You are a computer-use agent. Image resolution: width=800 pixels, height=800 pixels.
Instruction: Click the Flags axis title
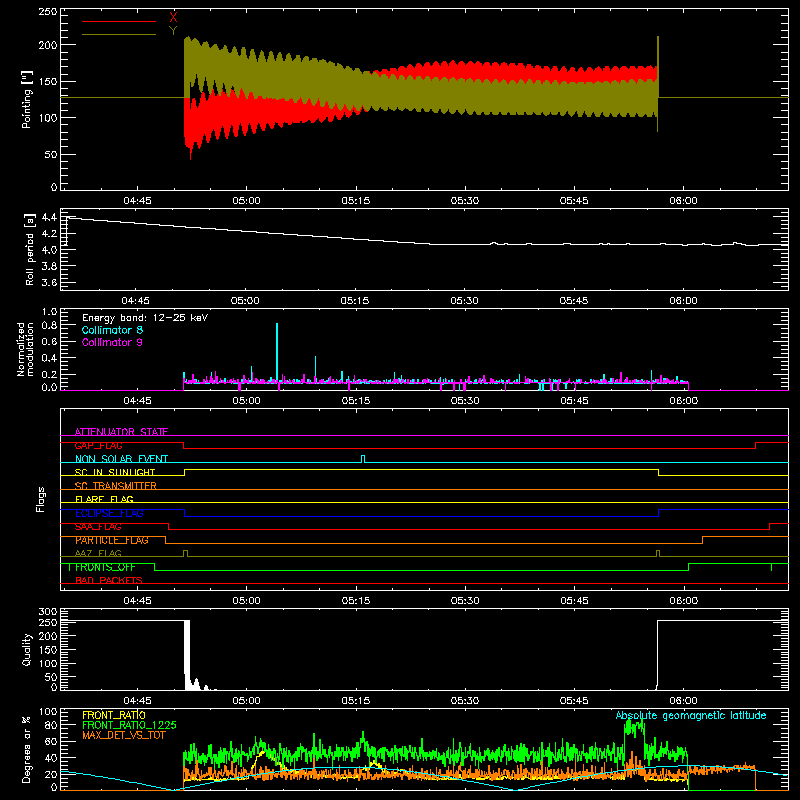[x=40, y=499]
